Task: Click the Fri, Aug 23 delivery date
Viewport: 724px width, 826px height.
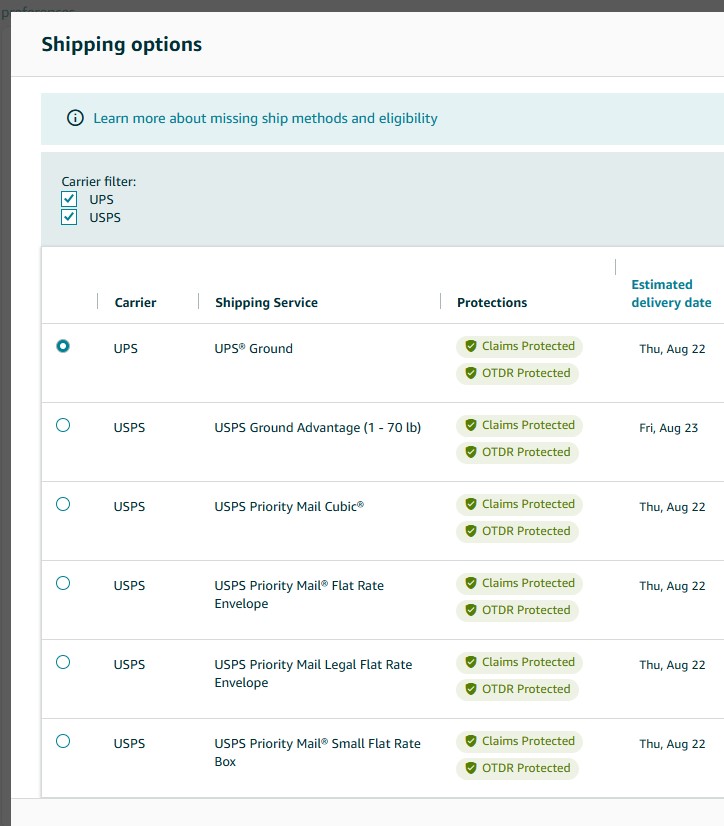Action: point(669,428)
